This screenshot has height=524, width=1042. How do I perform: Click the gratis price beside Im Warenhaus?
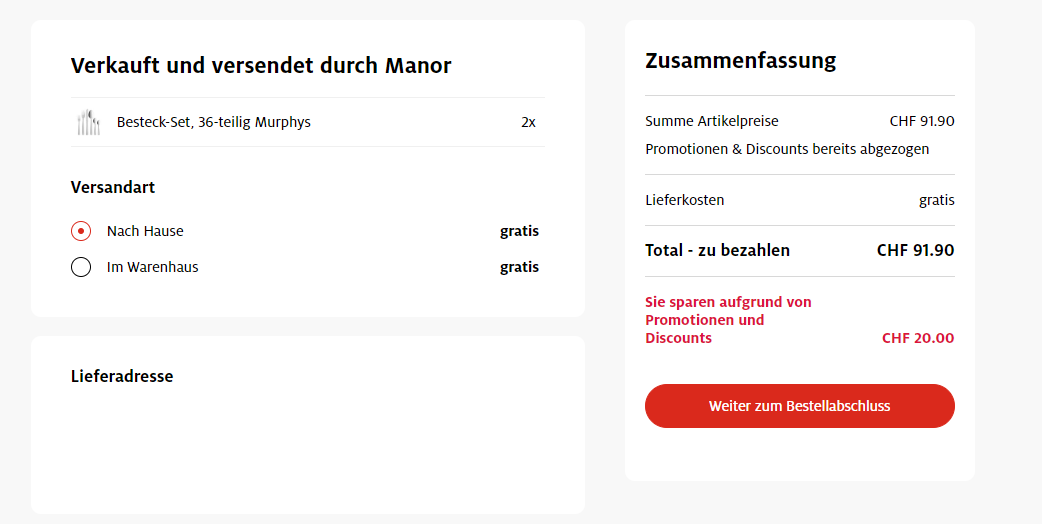tap(519, 267)
